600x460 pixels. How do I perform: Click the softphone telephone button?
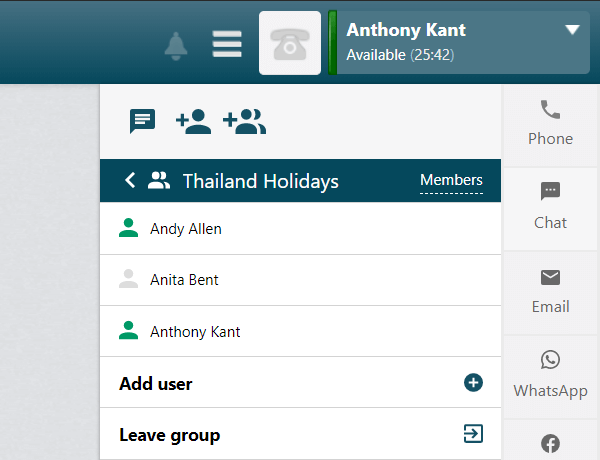290,43
